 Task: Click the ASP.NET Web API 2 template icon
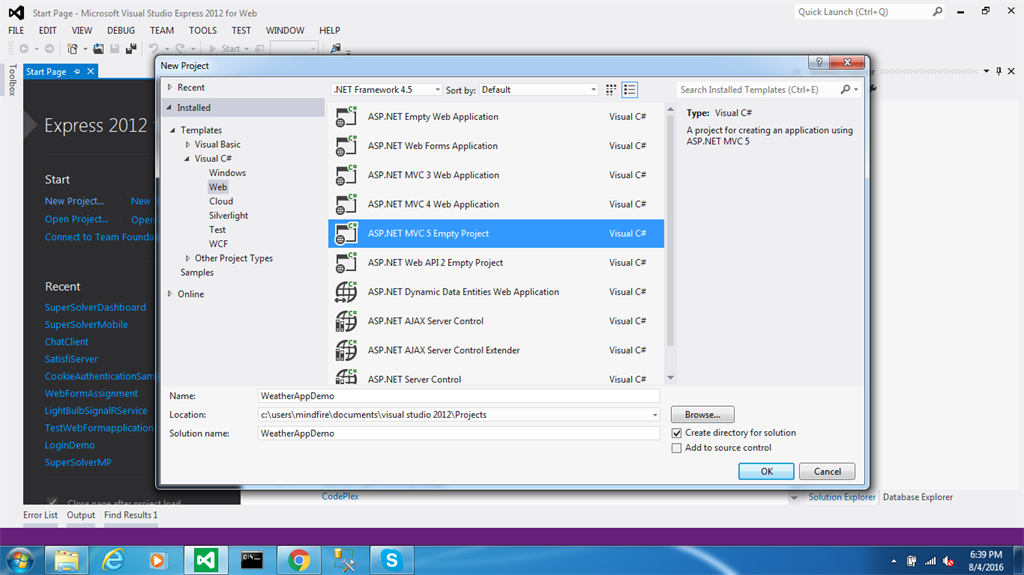pyautogui.click(x=346, y=263)
